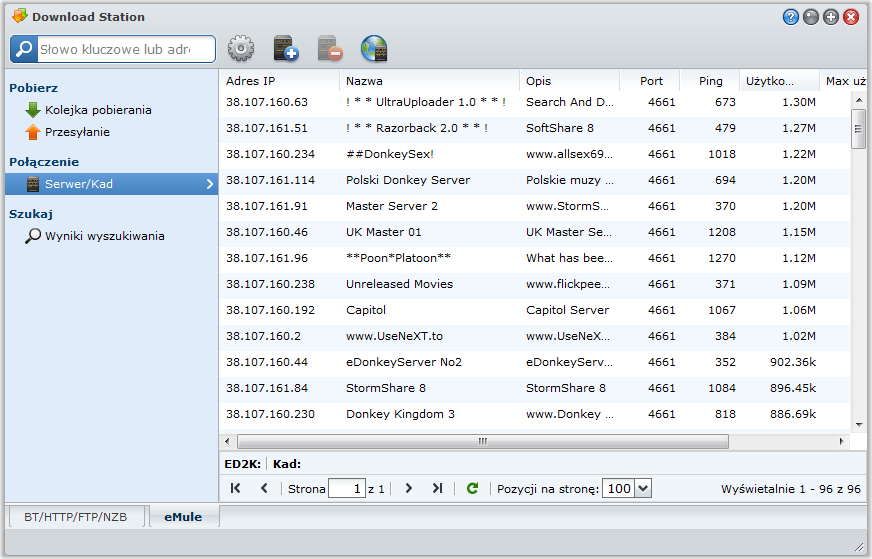Sort by Port column header
872x559 pixels.
tap(650, 81)
